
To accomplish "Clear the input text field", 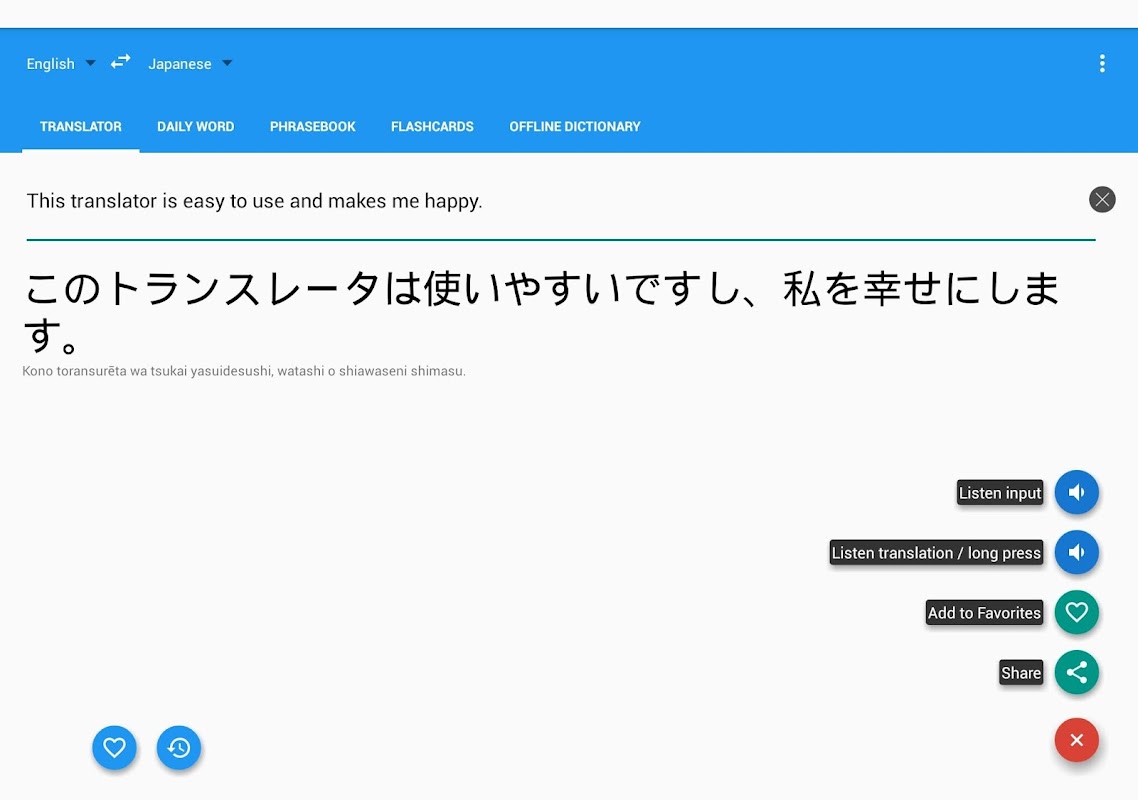I will pyautogui.click(x=1102, y=200).
